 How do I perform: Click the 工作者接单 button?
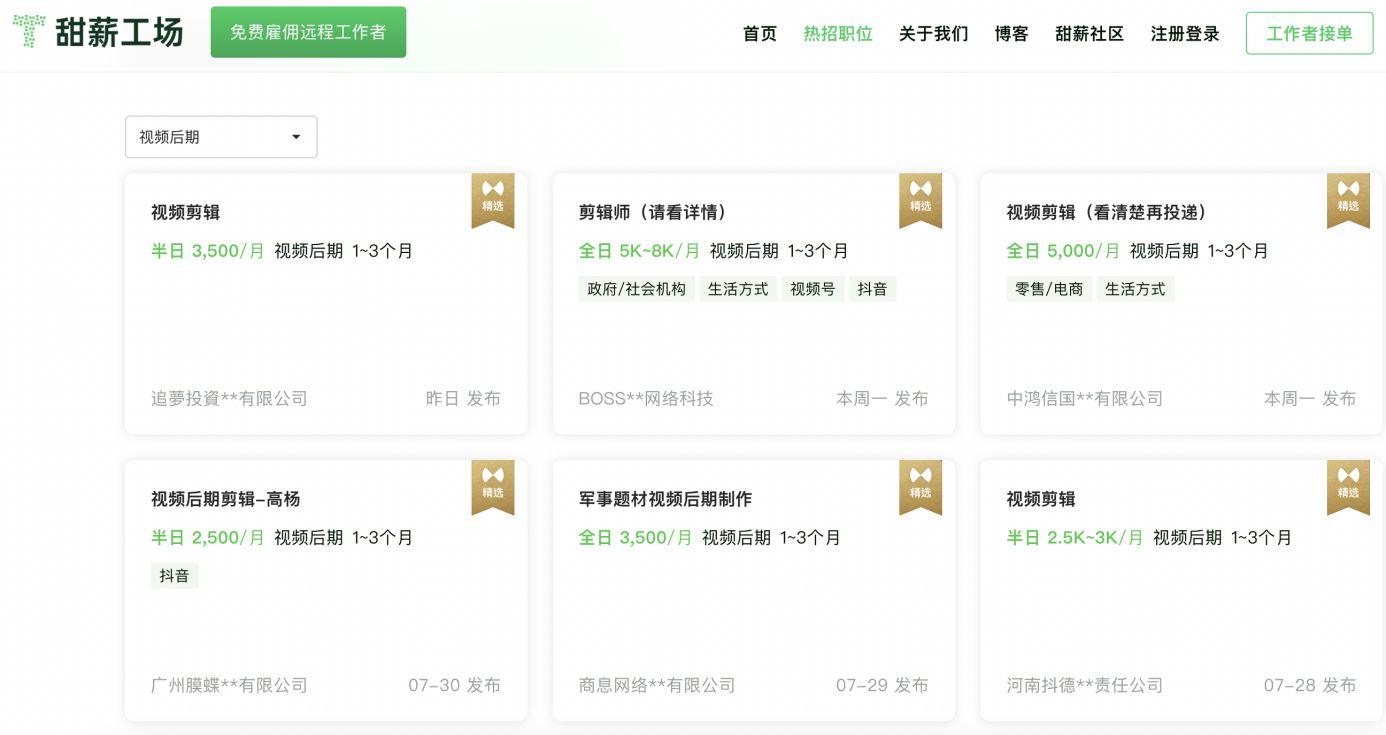tap(1310, 33)
